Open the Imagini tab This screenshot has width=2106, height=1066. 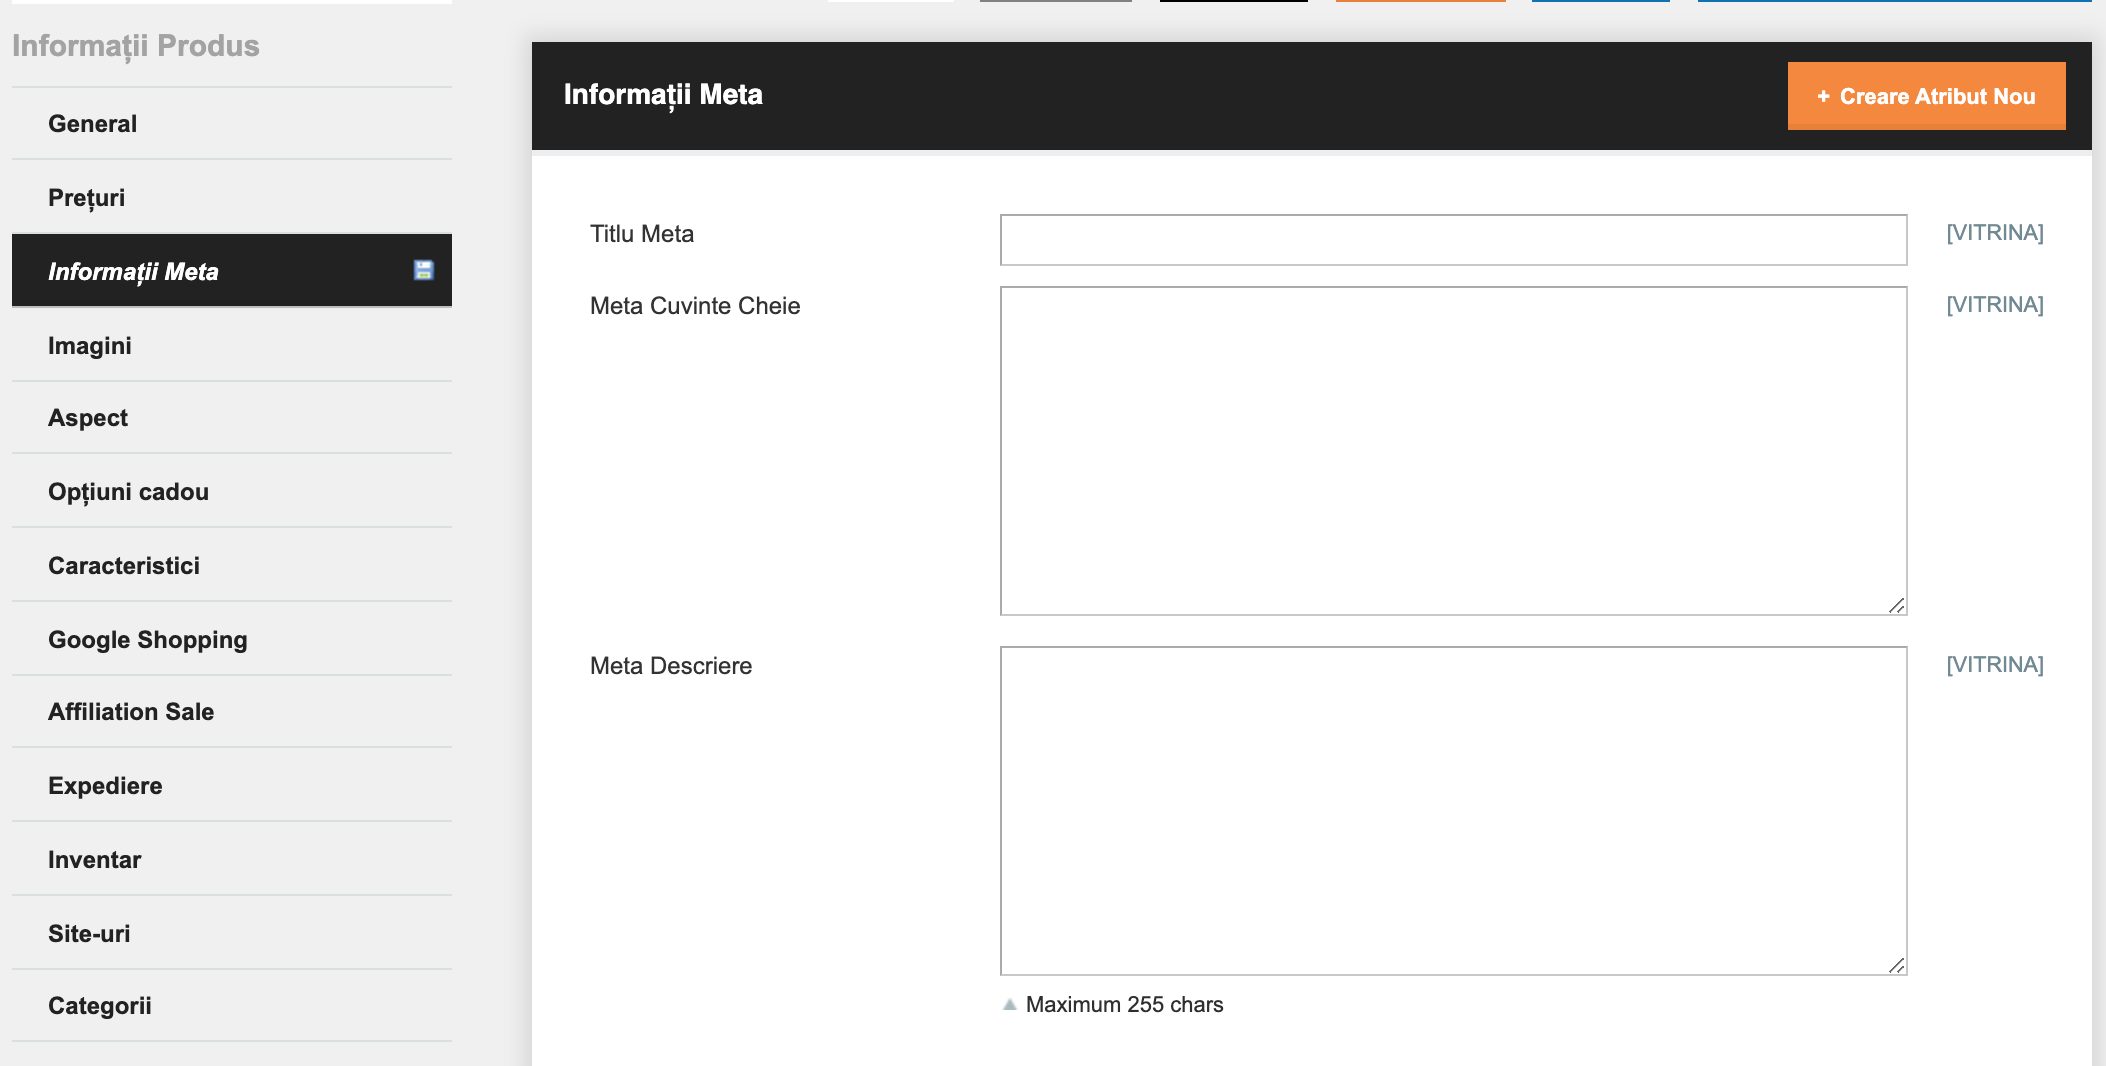pos(232,346)
